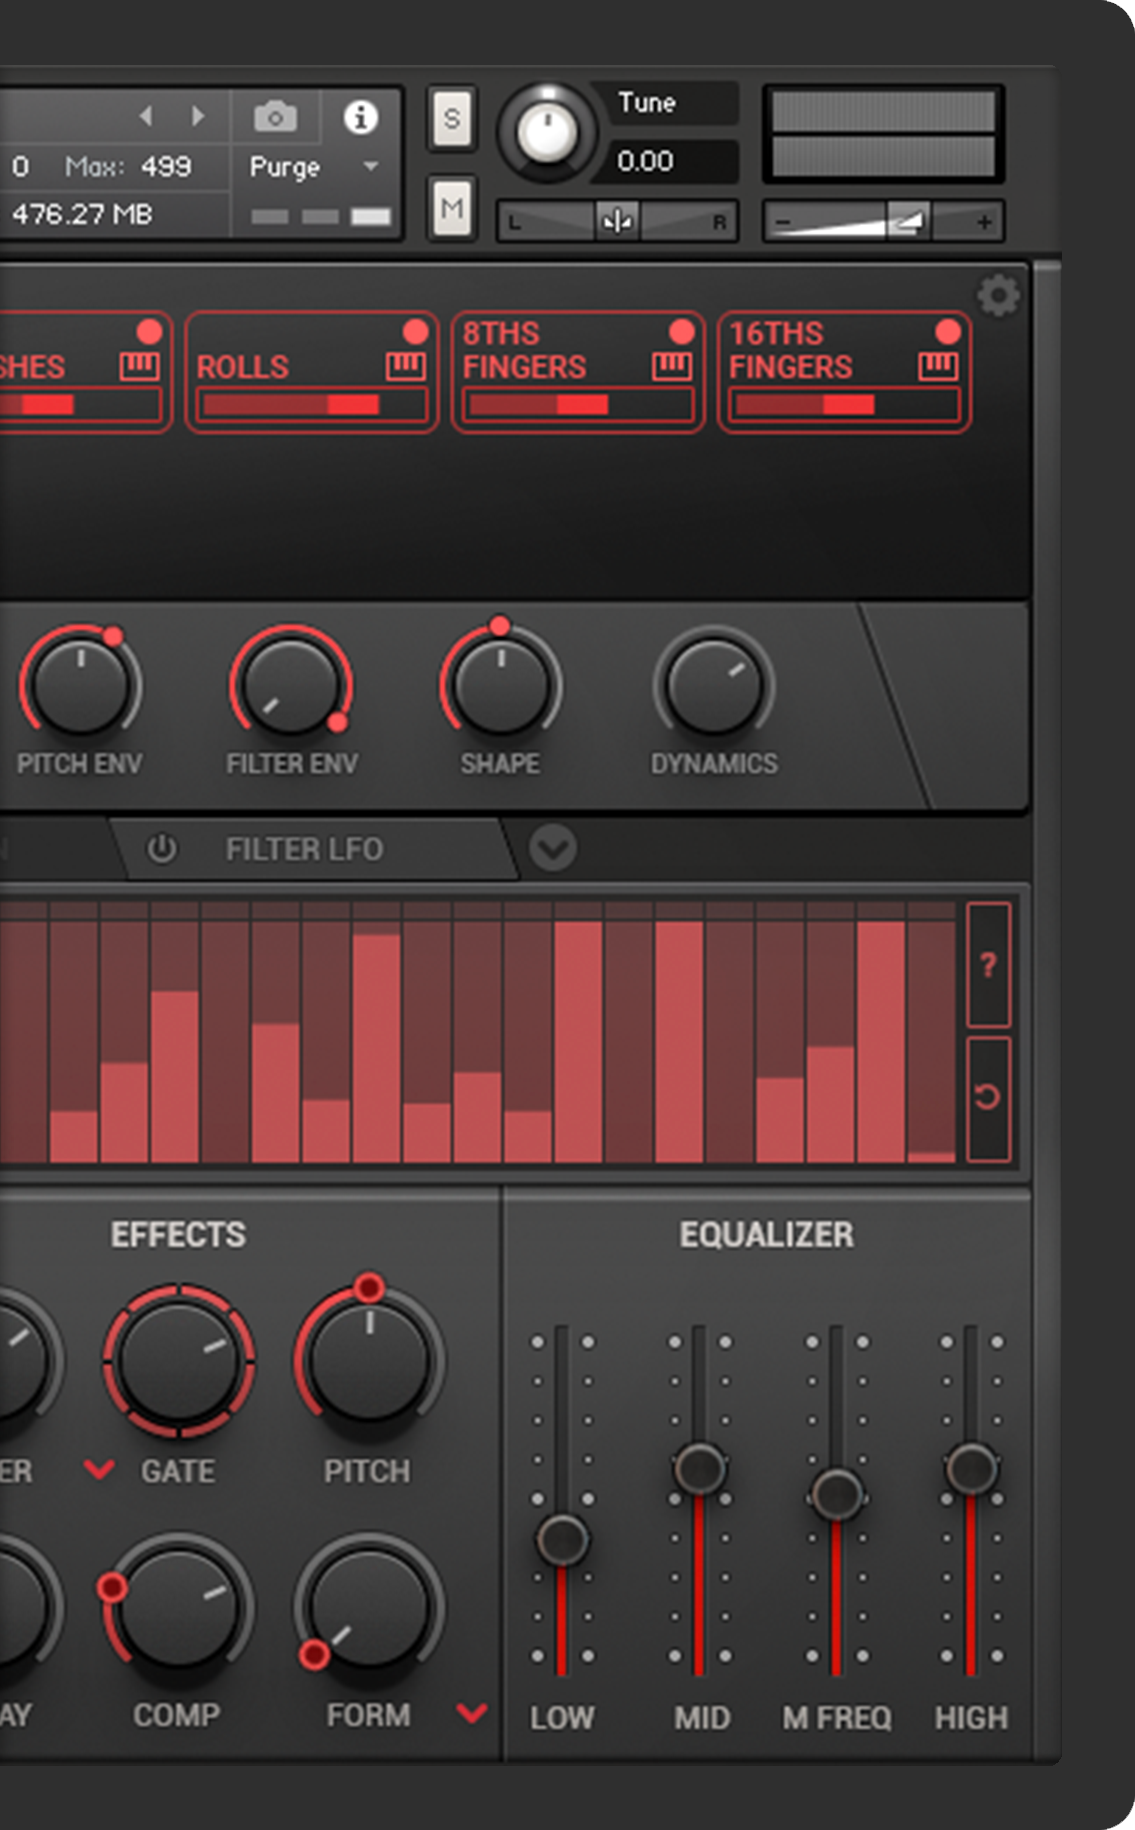This screenshot has height=1830, width=1135.
Task: Click the LOW equalizer fader
Action: (562, 1538)
